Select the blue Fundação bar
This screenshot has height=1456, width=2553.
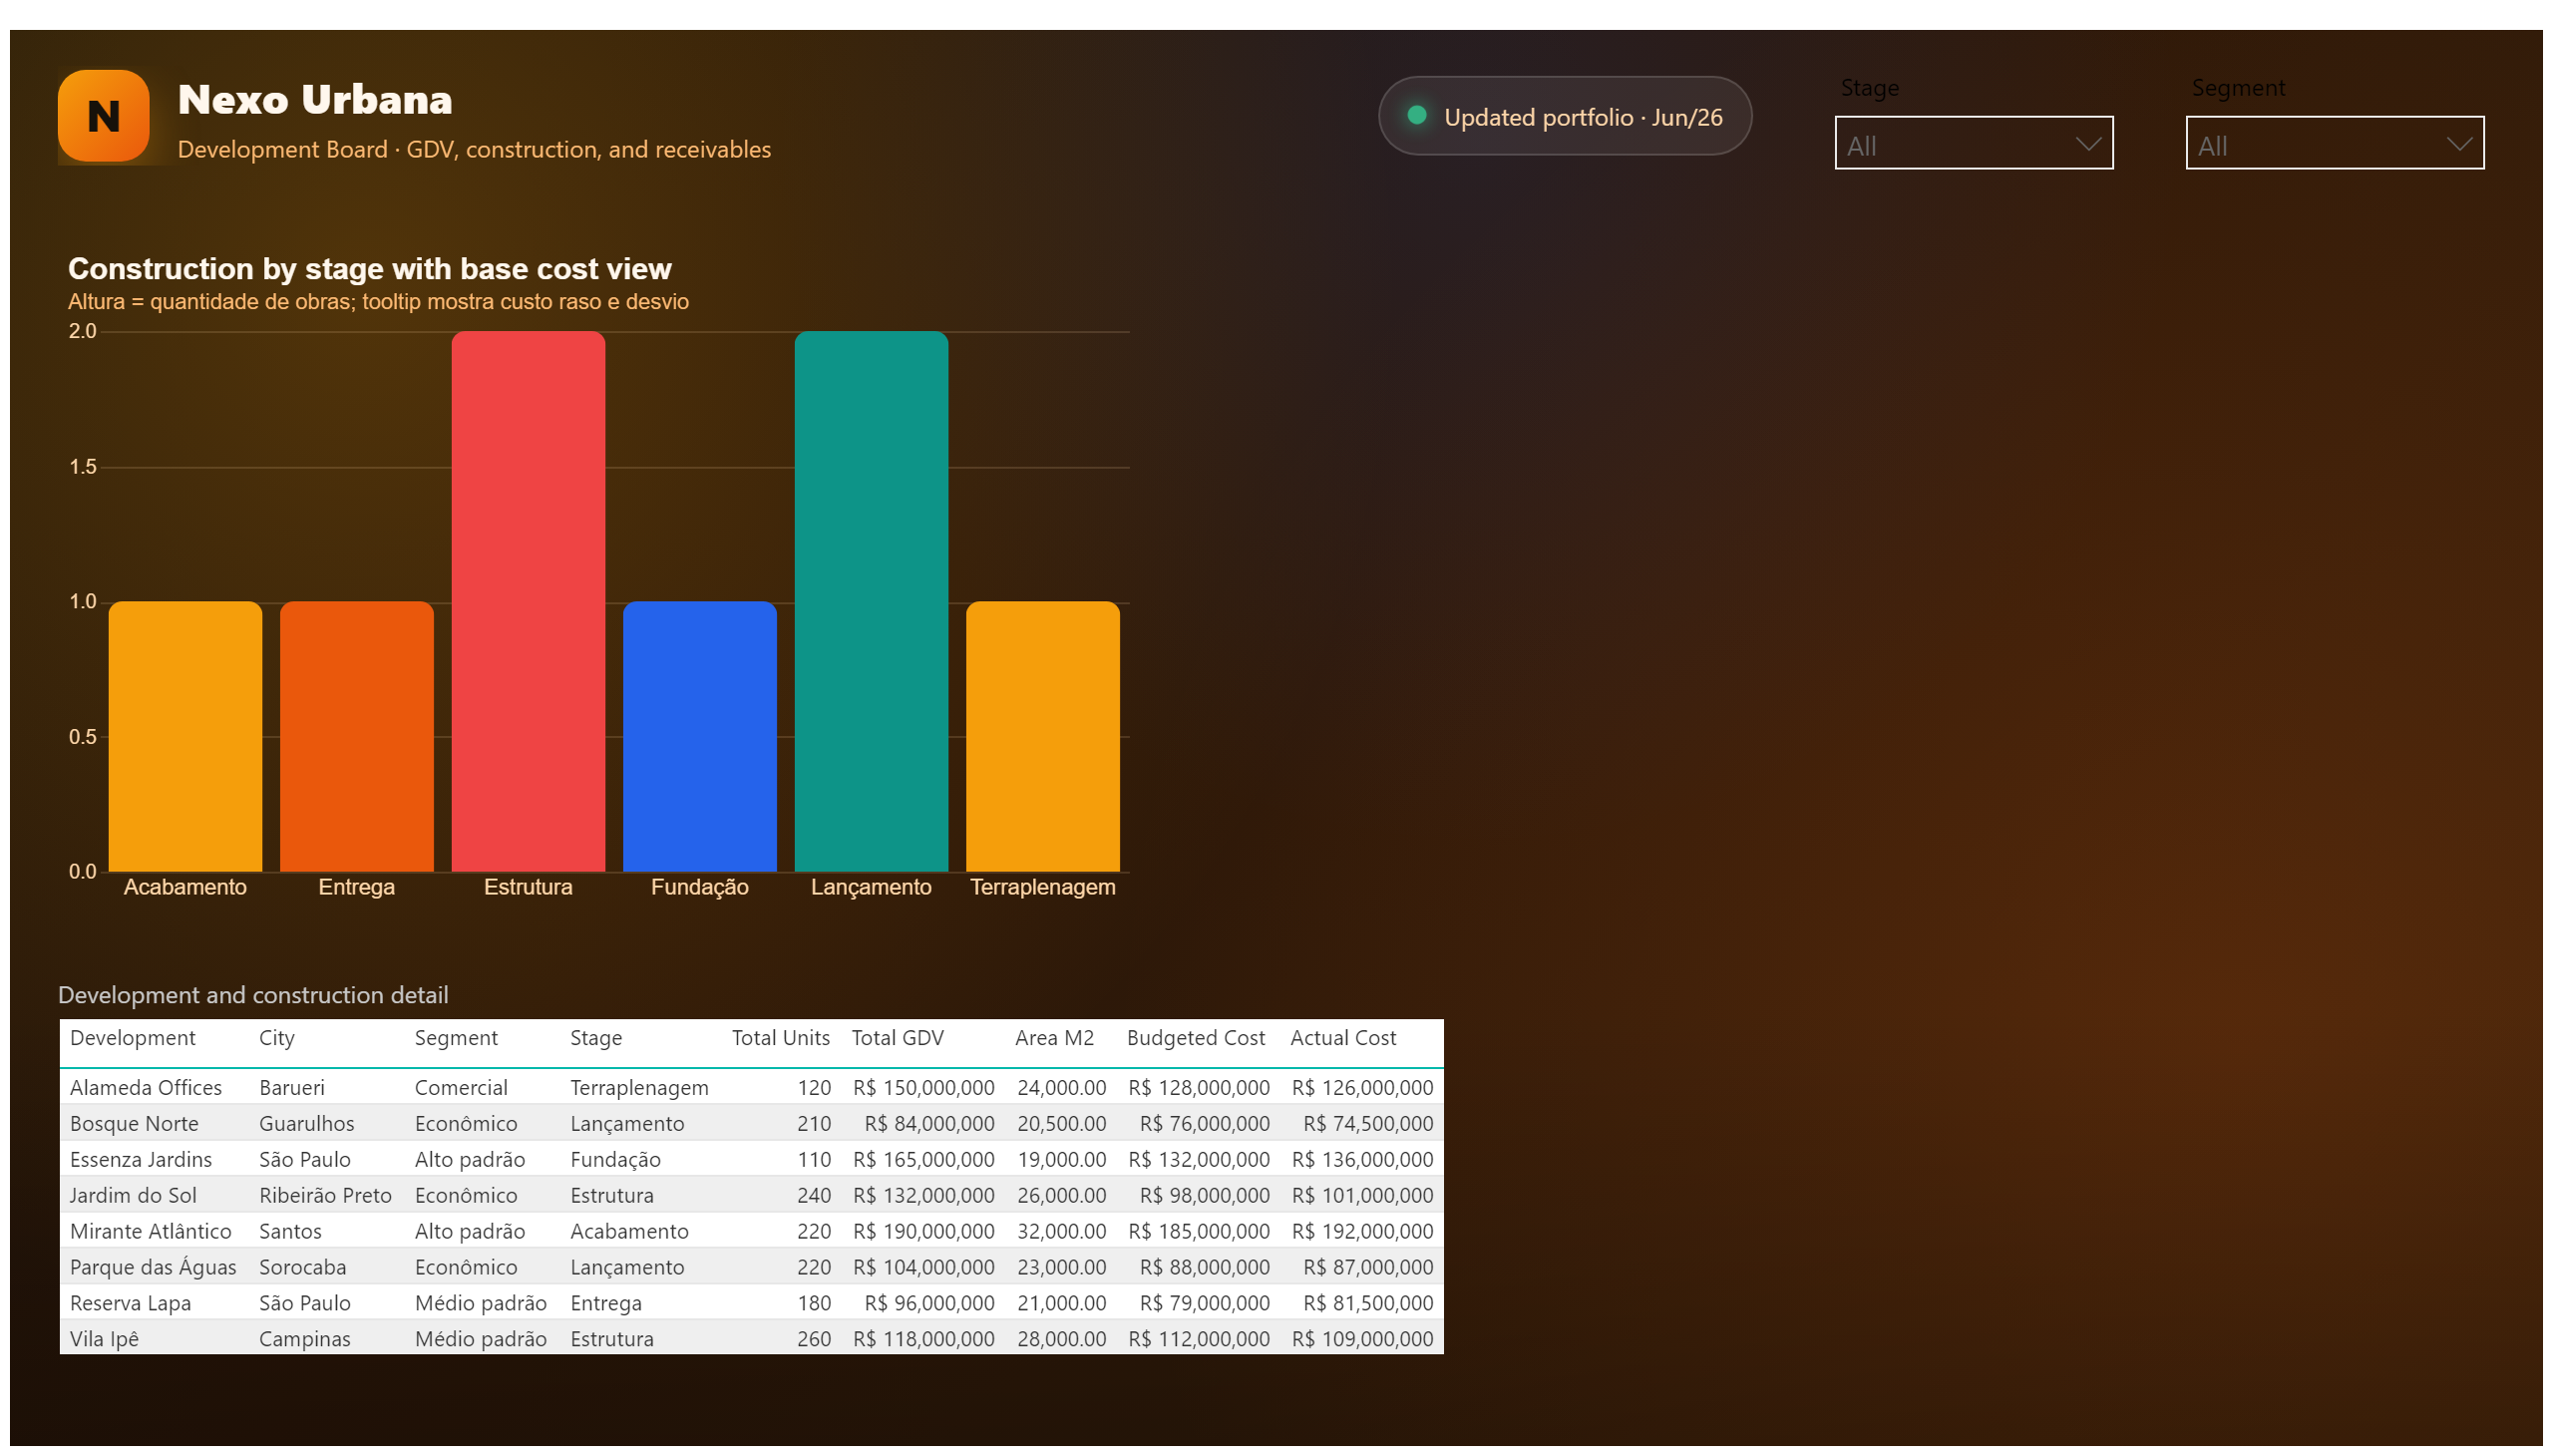coord(700,736)
